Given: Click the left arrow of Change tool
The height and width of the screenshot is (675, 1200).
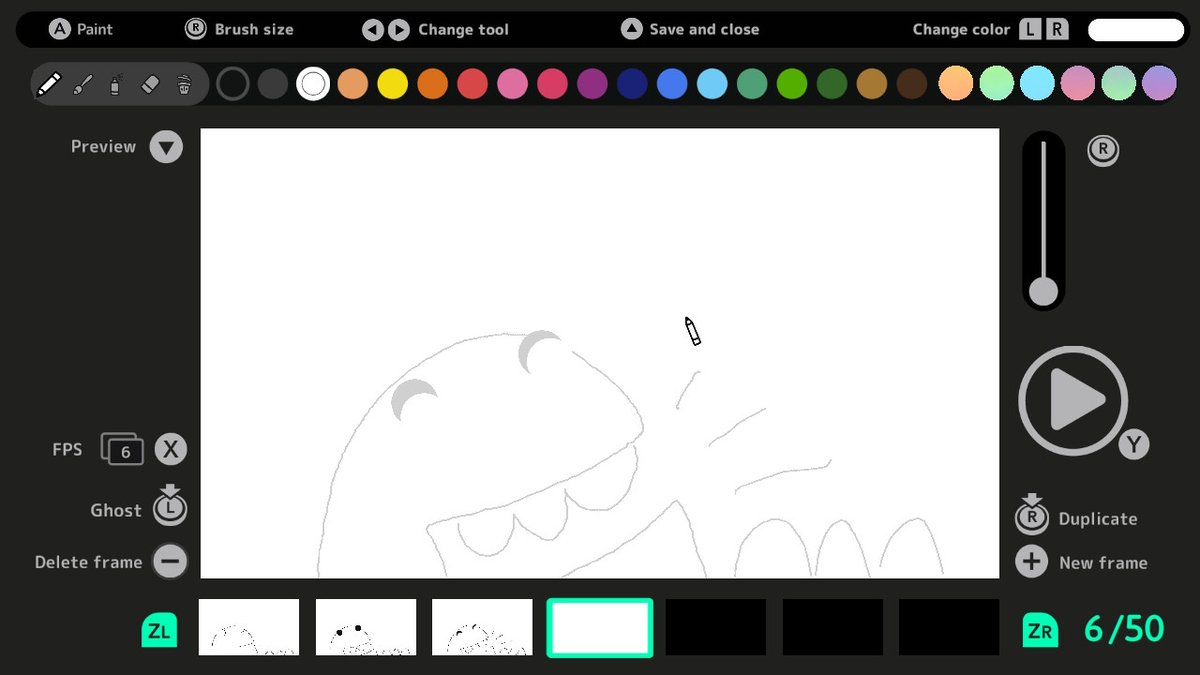Looking at the screenshot, I should point(372,29).
